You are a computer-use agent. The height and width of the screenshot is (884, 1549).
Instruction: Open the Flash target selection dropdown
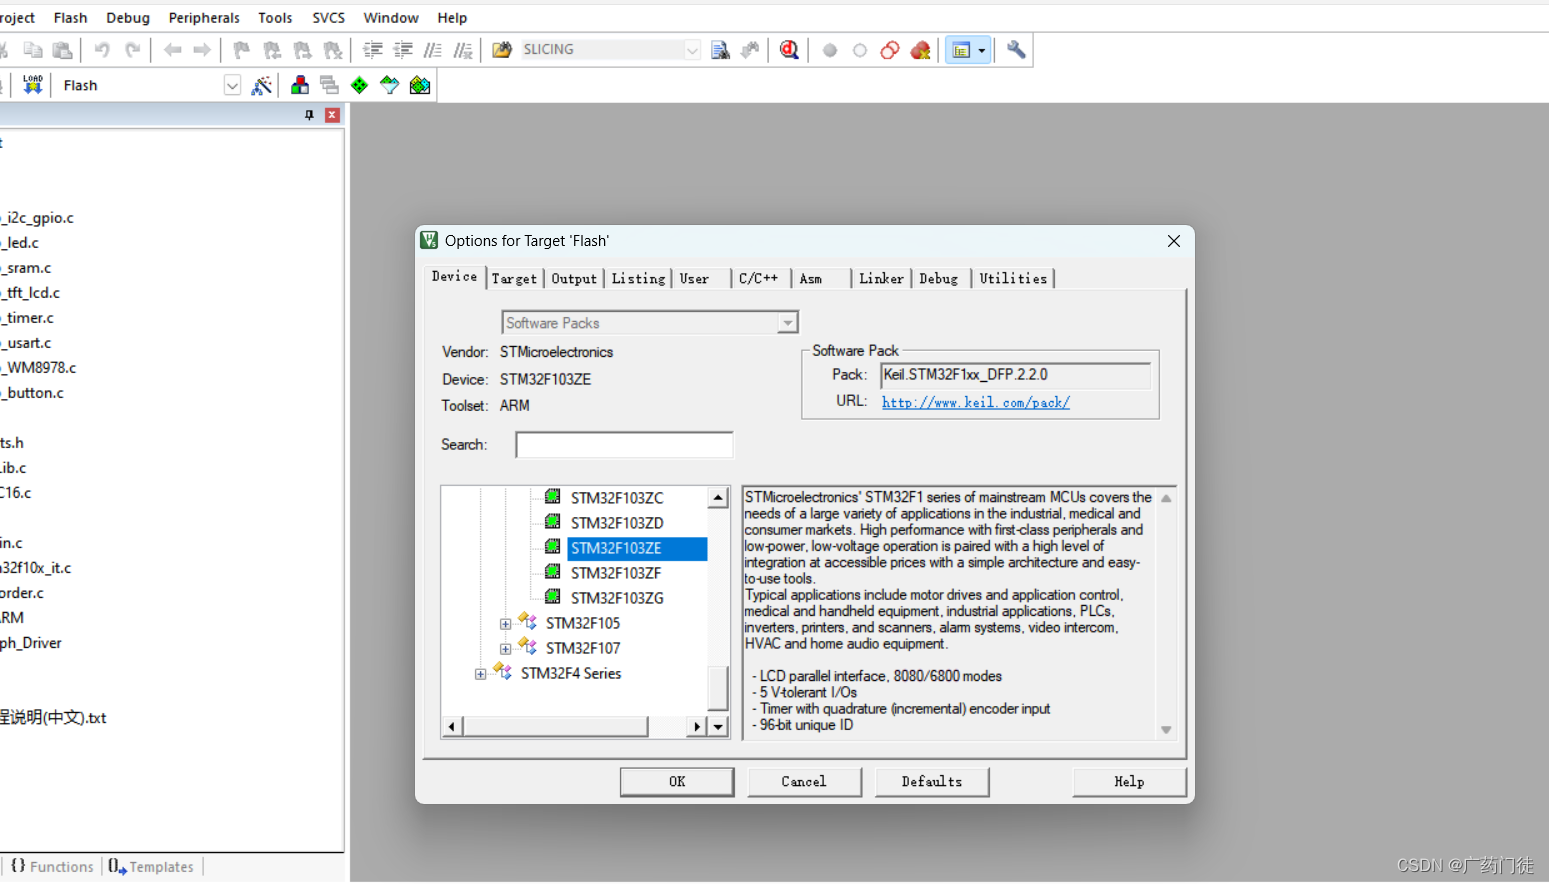point(232,86)
